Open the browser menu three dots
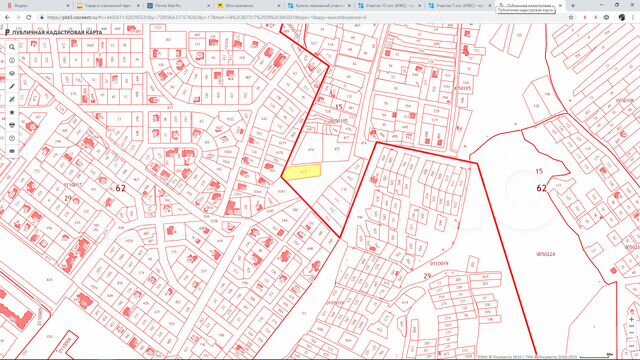The image size is (640, 360). pos(633,18)
